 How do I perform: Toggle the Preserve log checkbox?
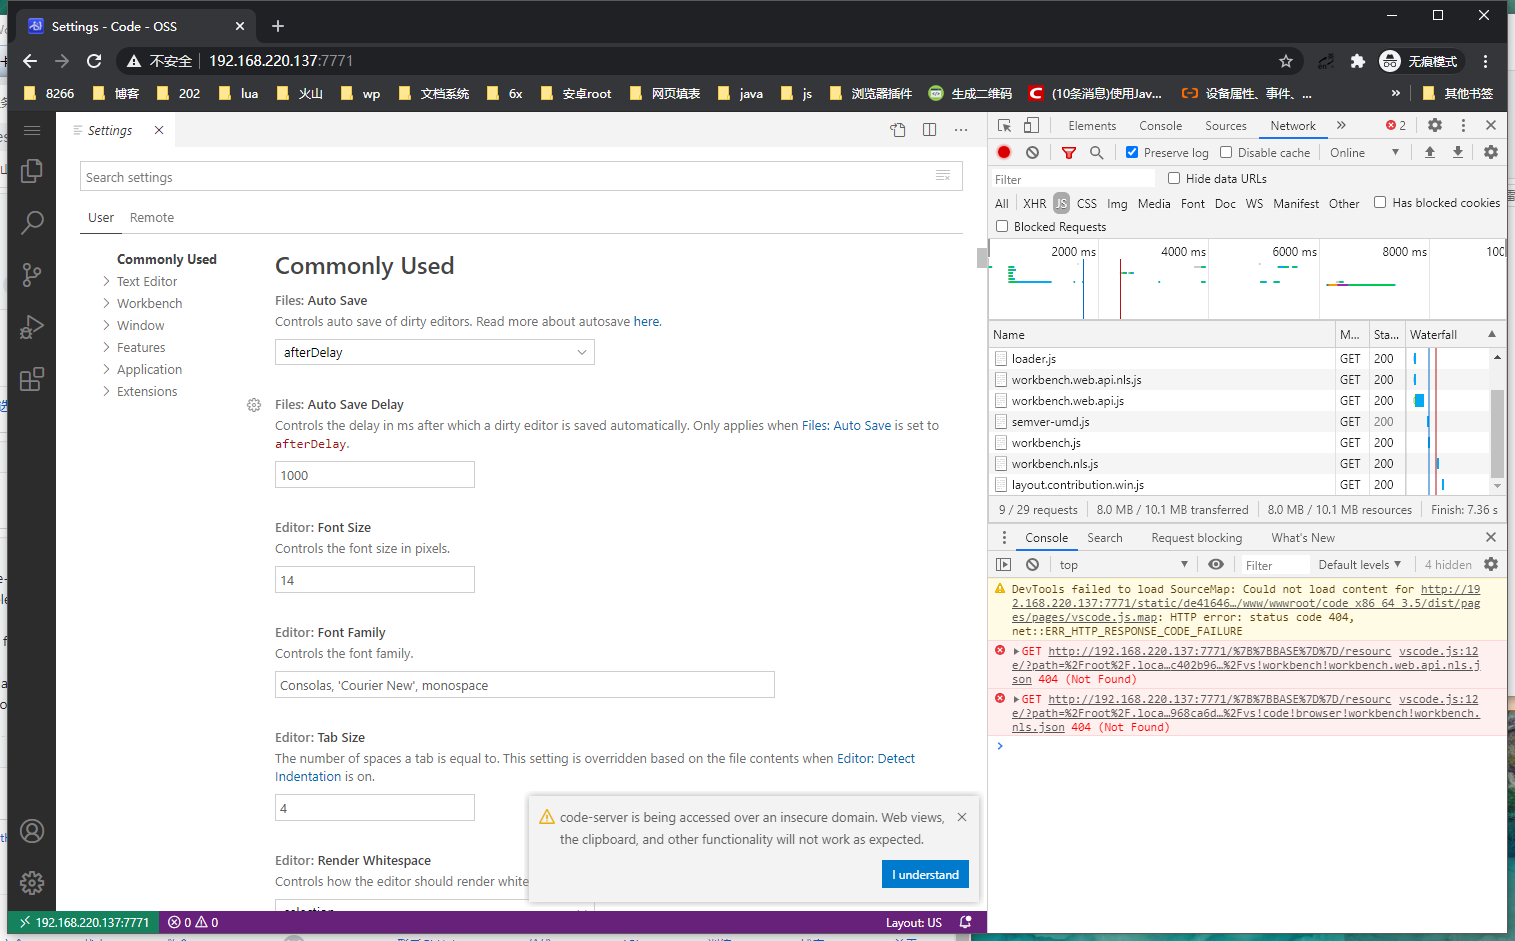tap(1132, 152)
